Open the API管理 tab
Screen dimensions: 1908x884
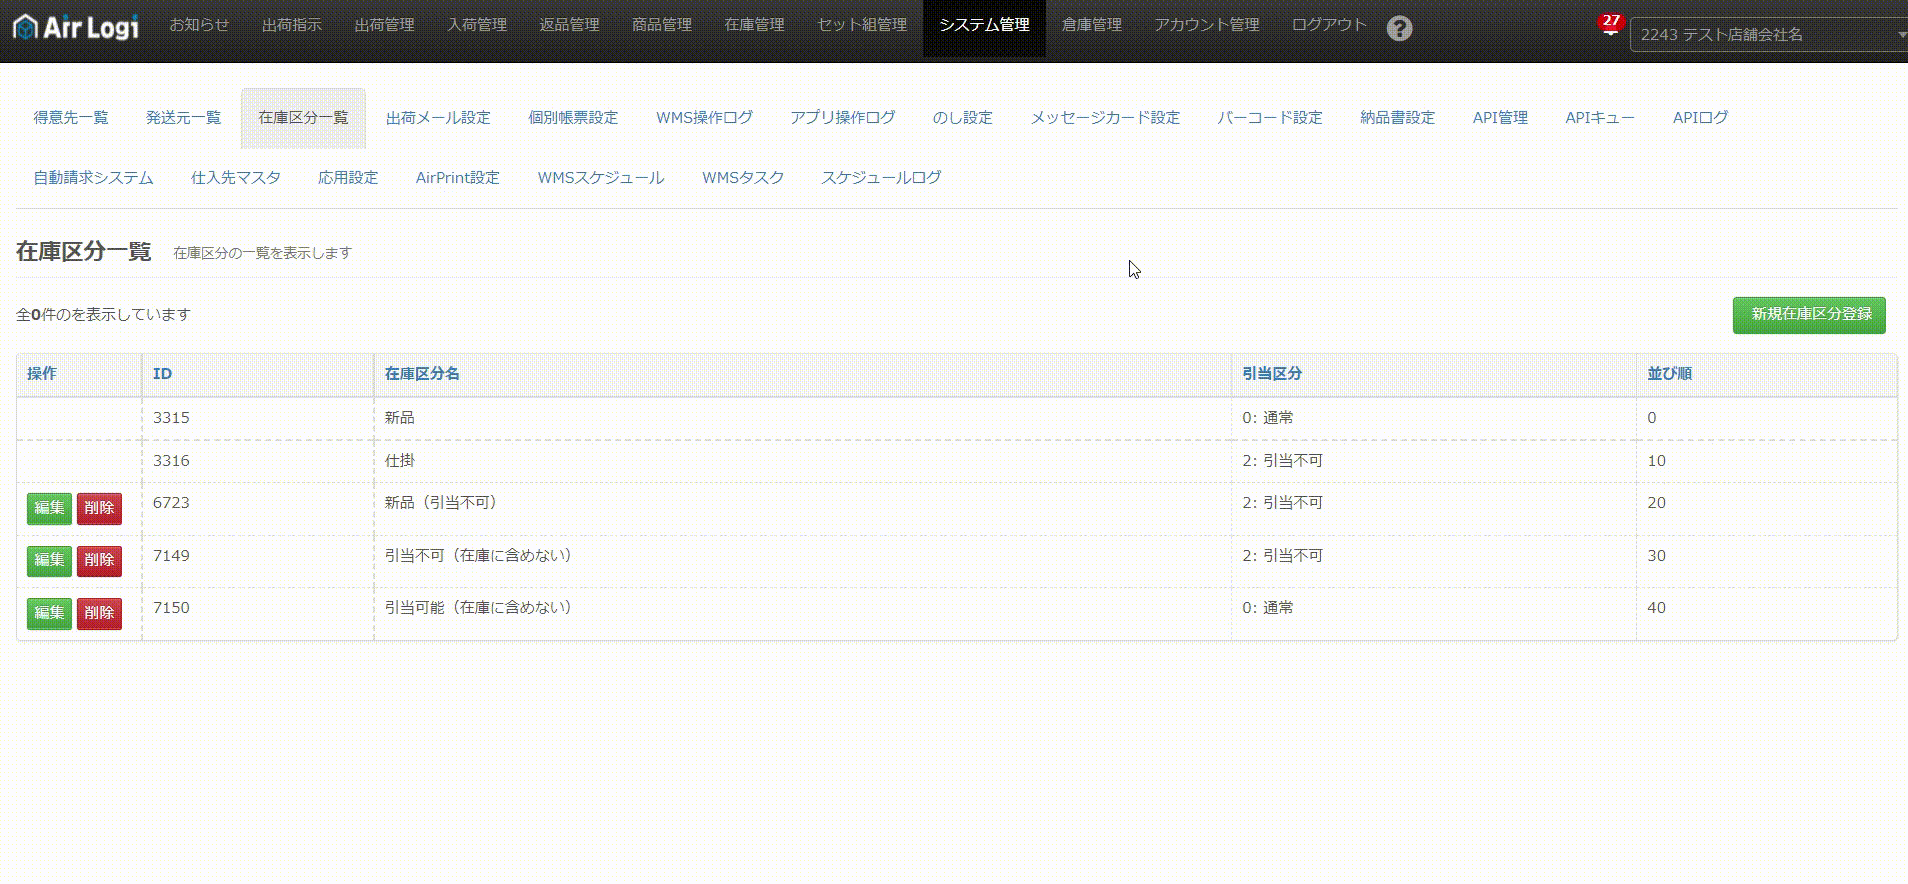[x=1499, y=118]
